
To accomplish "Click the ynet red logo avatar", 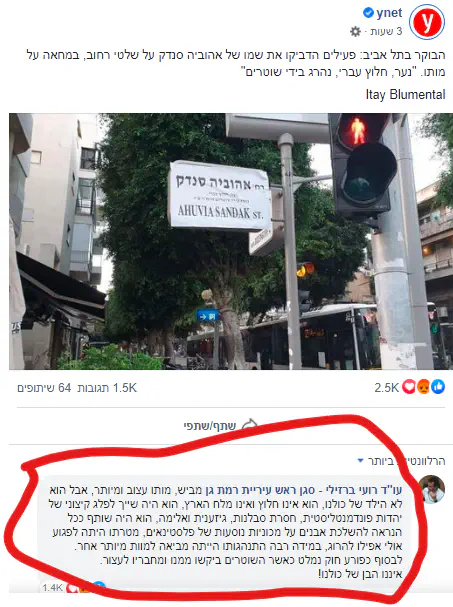I will (x=427, y=22).
